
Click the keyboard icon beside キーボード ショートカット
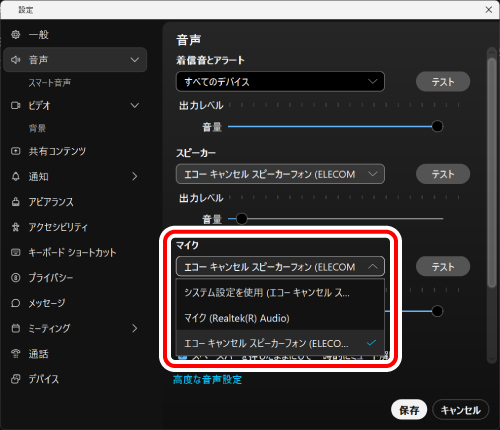tap(15, 252)
